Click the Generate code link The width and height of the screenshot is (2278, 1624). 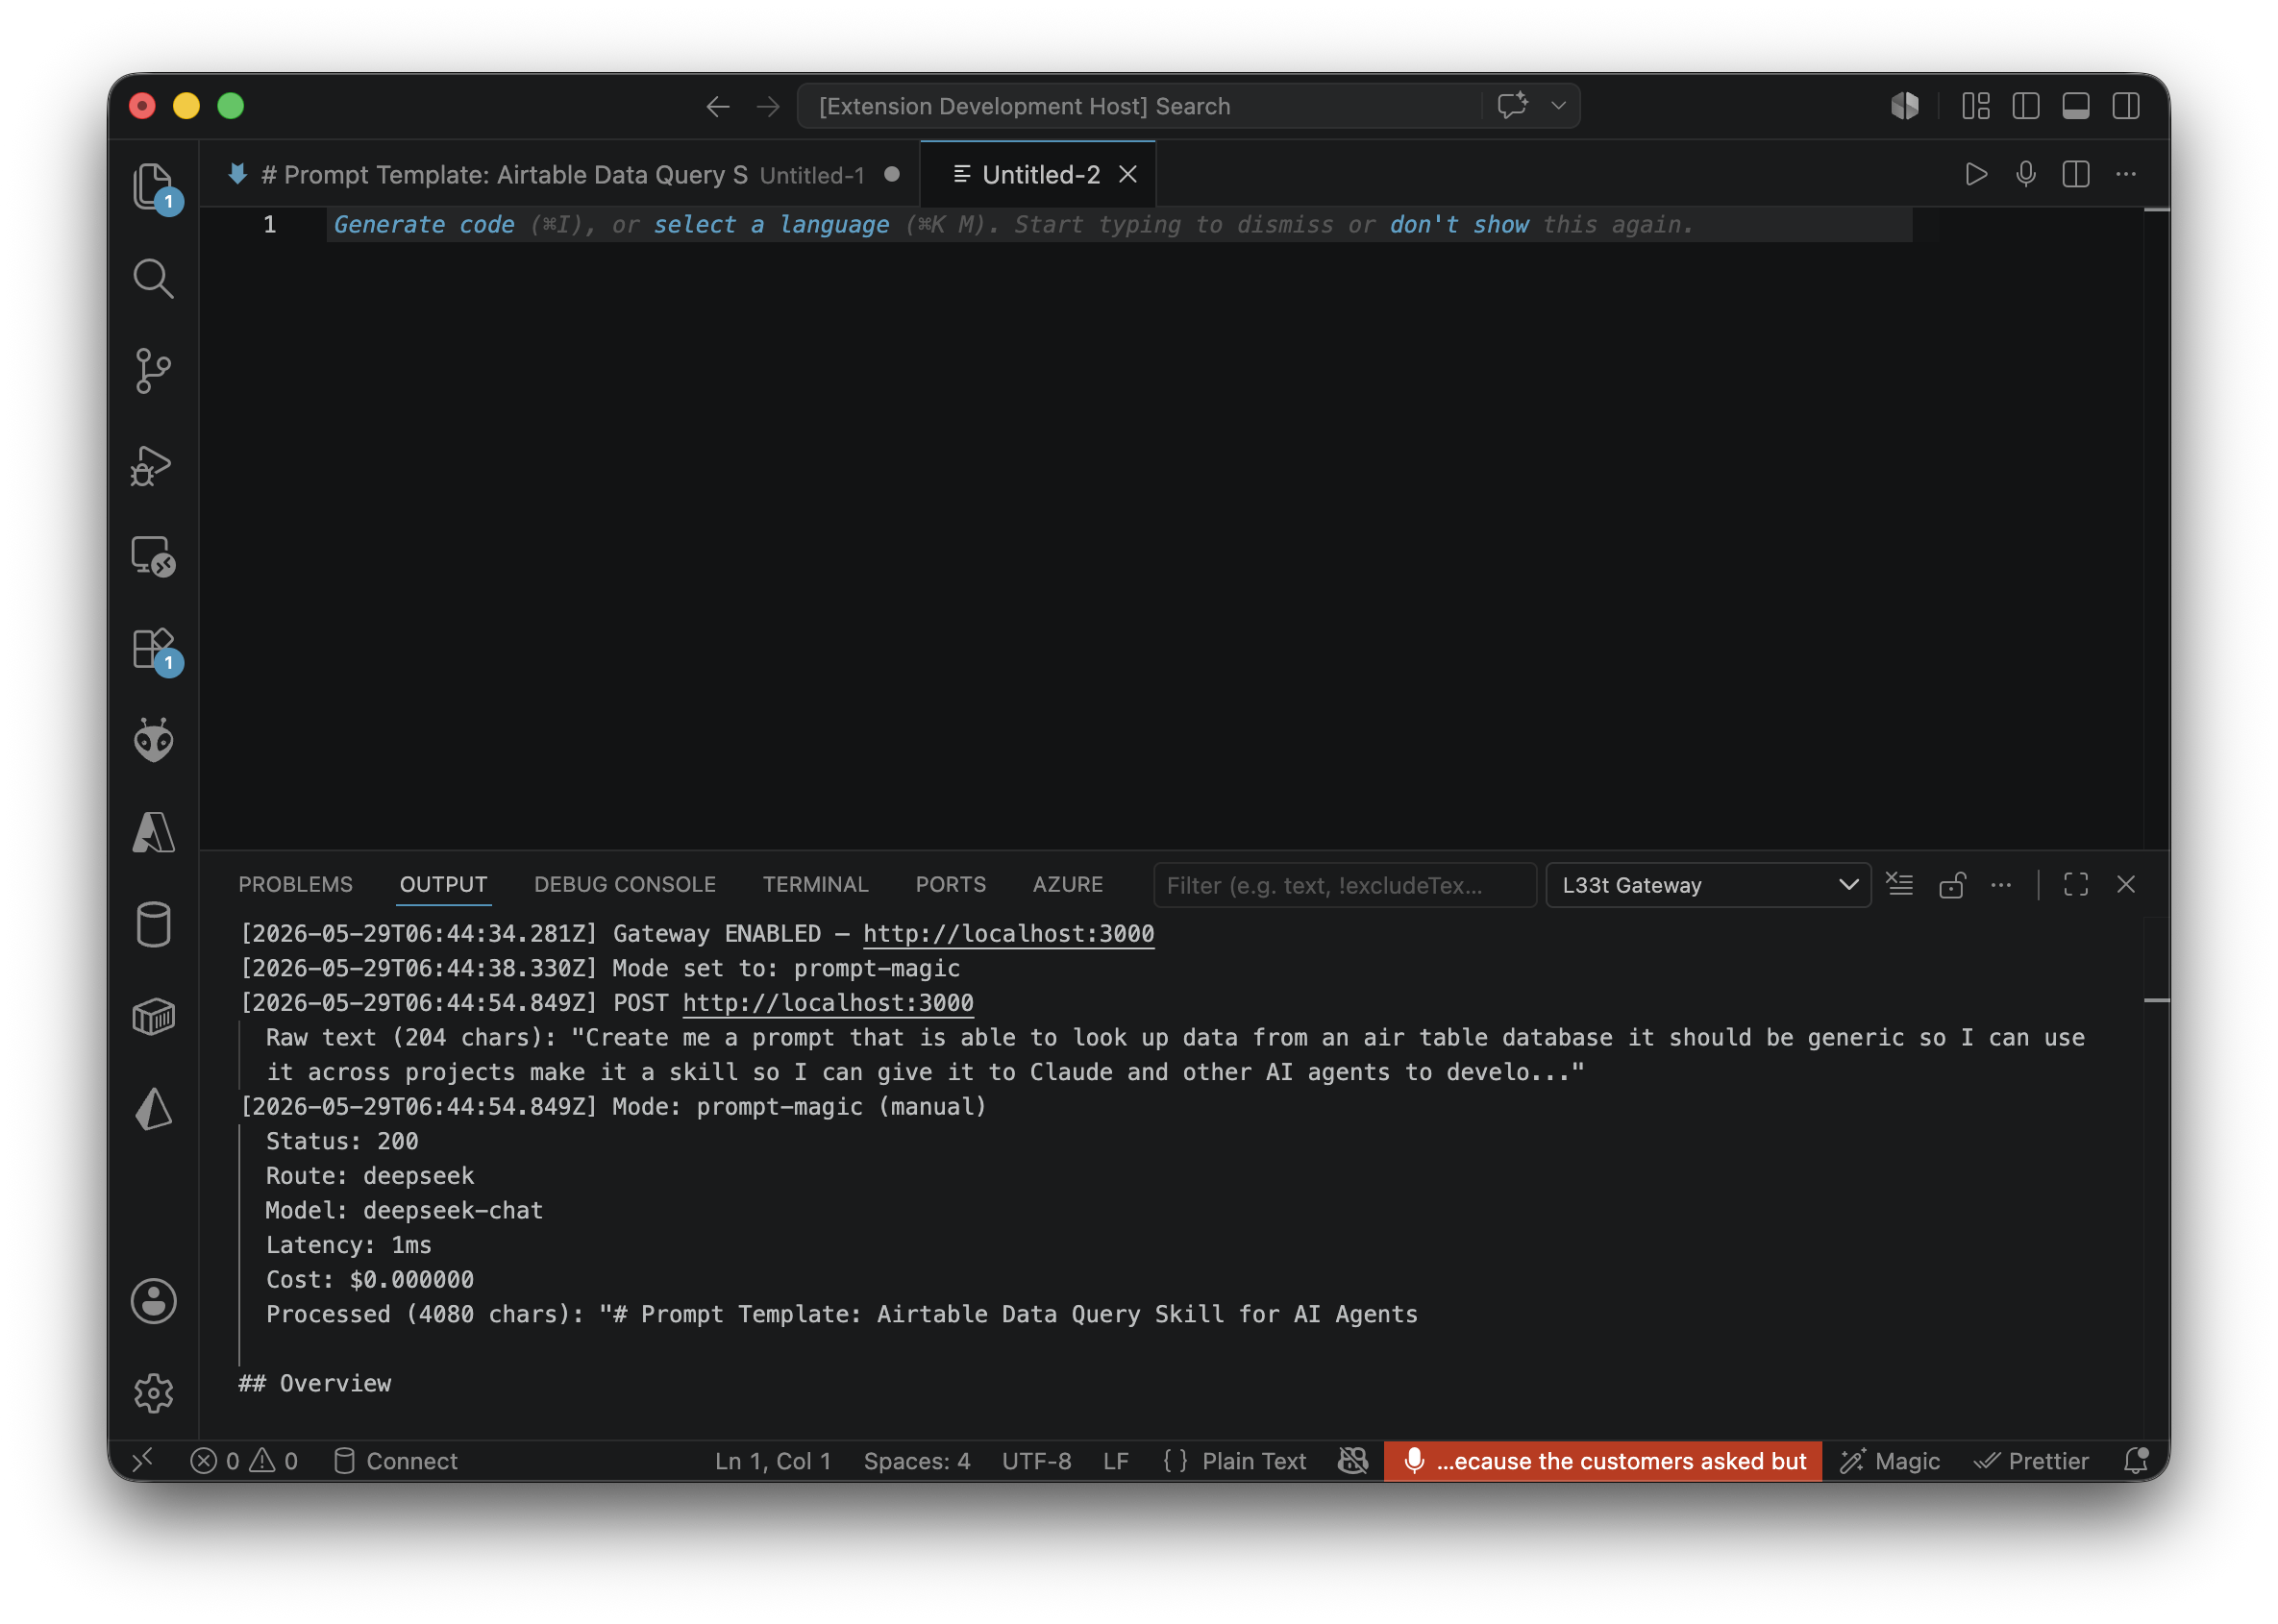point(424,225)
